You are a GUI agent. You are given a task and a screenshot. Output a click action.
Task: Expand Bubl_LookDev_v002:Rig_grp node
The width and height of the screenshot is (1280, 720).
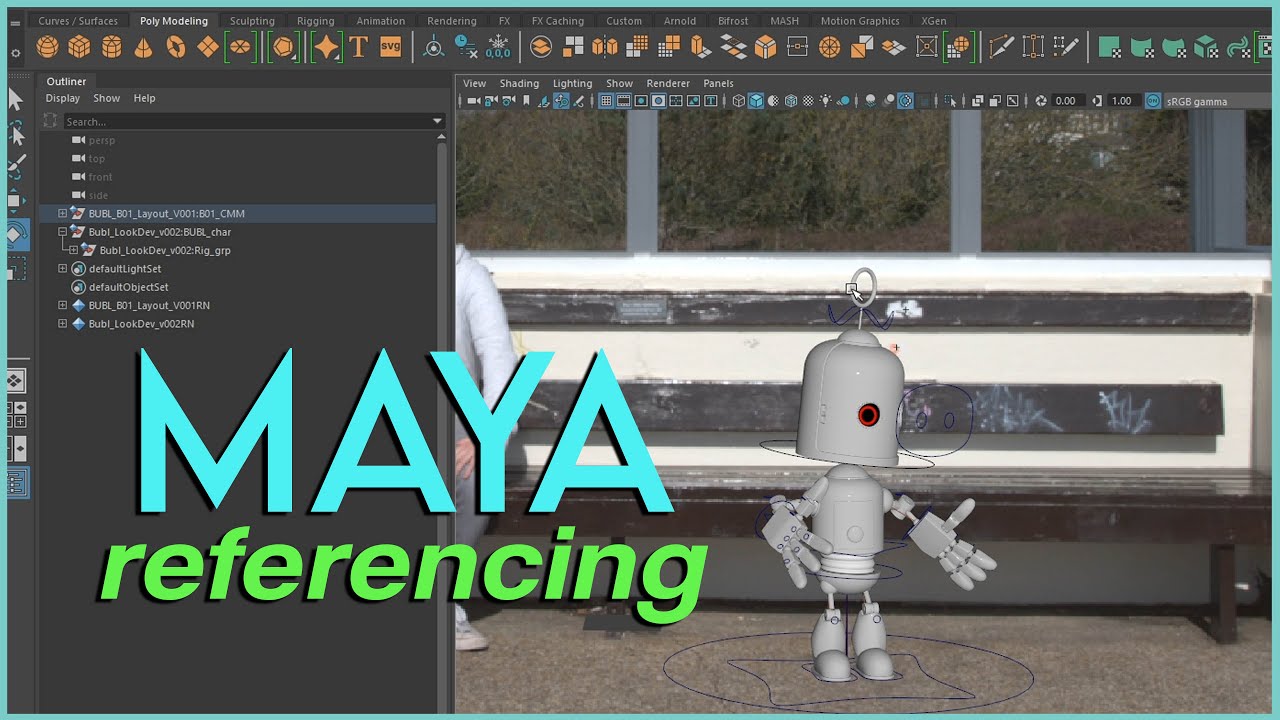coord(74,250)
